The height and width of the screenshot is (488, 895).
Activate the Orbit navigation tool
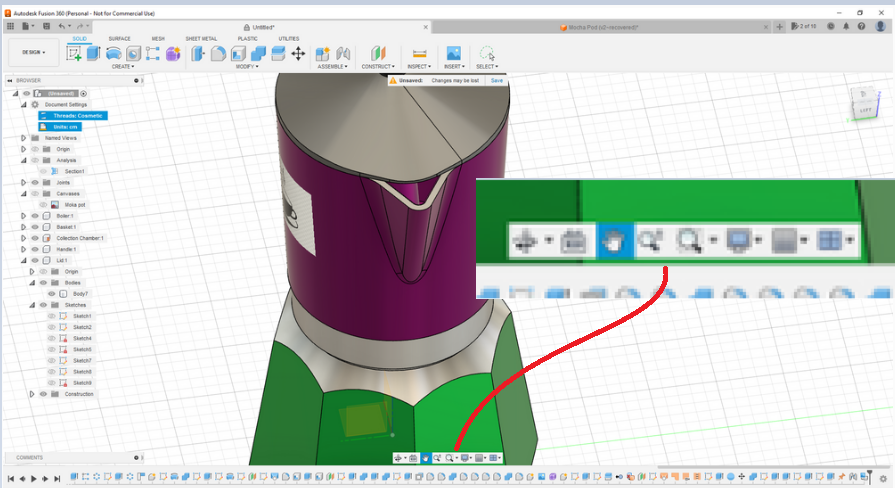[x=398, y=458]
